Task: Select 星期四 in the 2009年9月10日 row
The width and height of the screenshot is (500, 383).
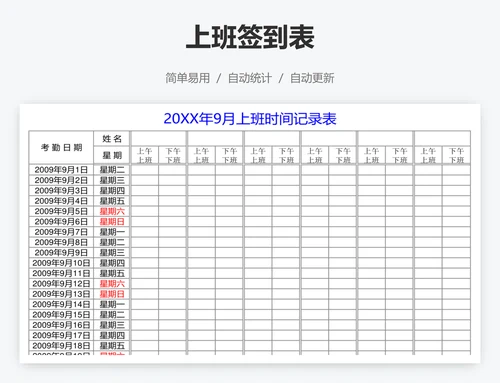Action: pyautogui.click(x=112, y=263)
